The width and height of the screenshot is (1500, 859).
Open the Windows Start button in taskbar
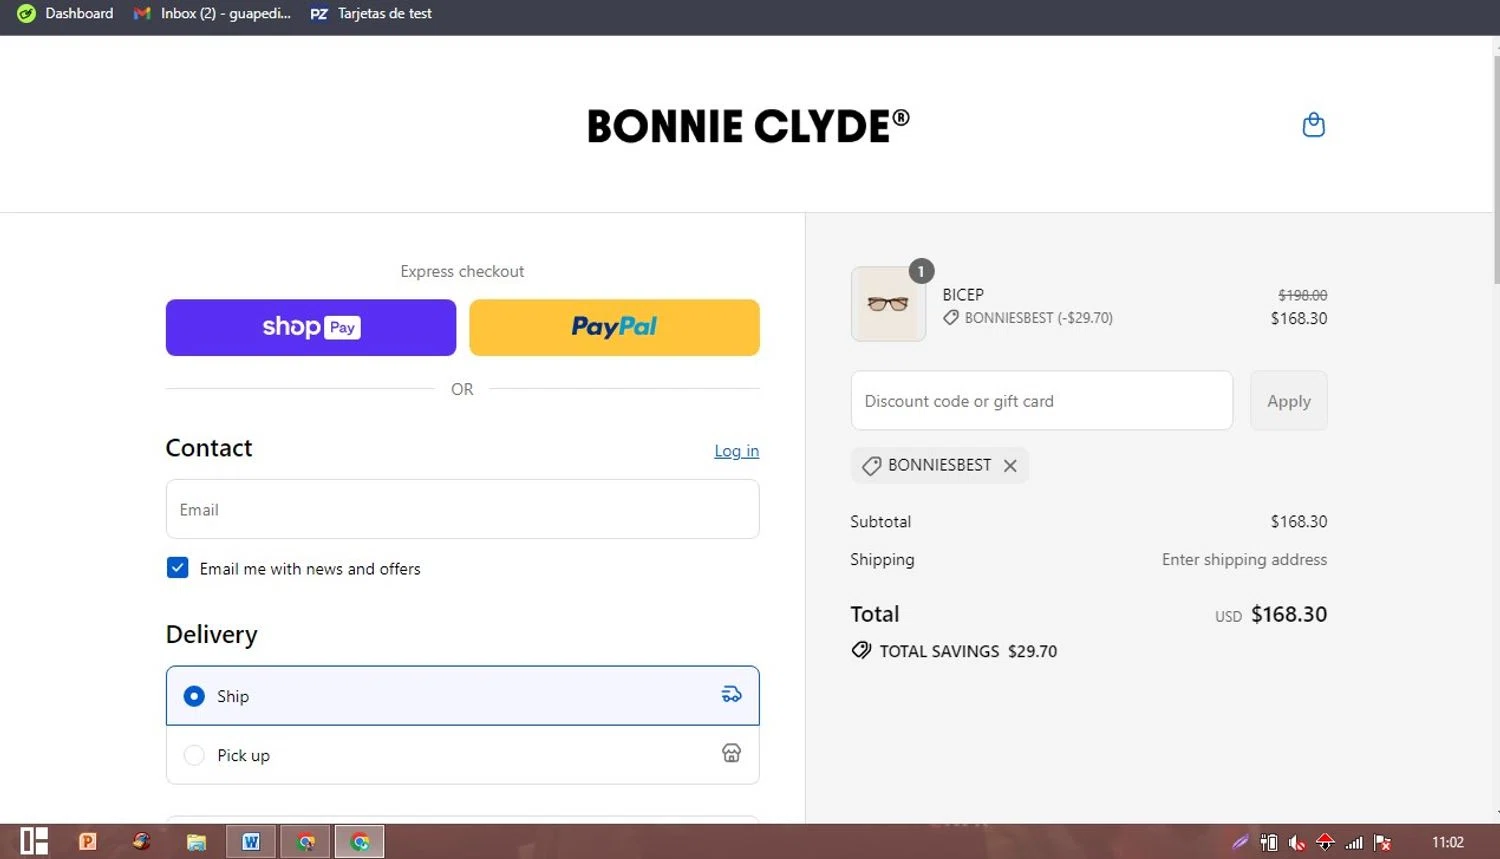[x=34, y=841]
